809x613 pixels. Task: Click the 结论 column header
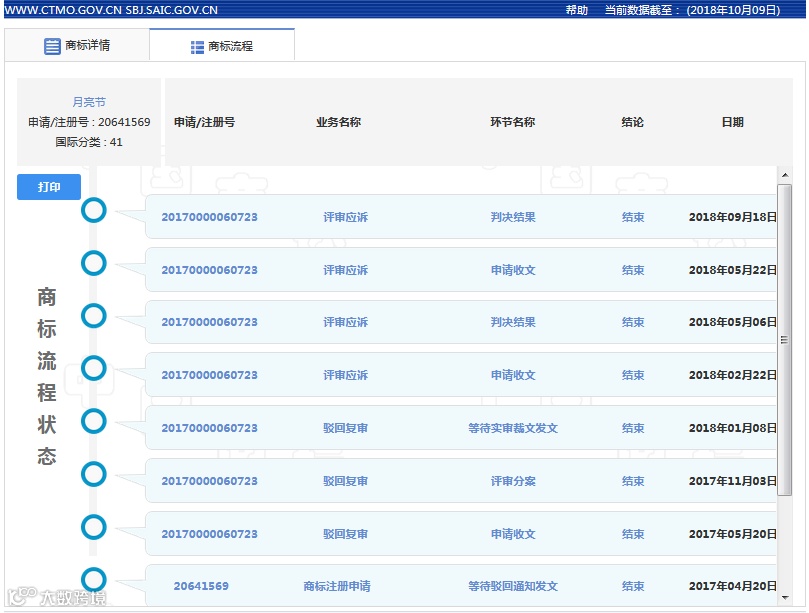[x=633, y=122]
